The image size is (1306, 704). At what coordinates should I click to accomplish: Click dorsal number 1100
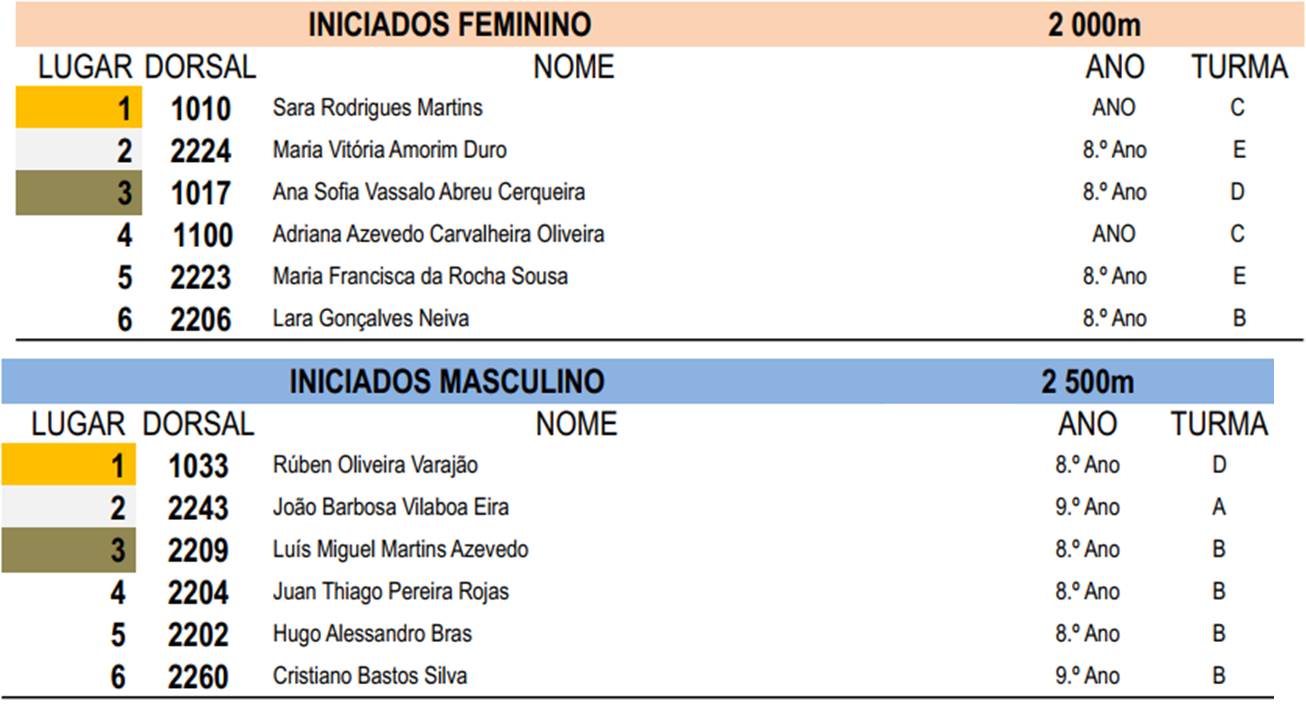[x=203, y=236]
